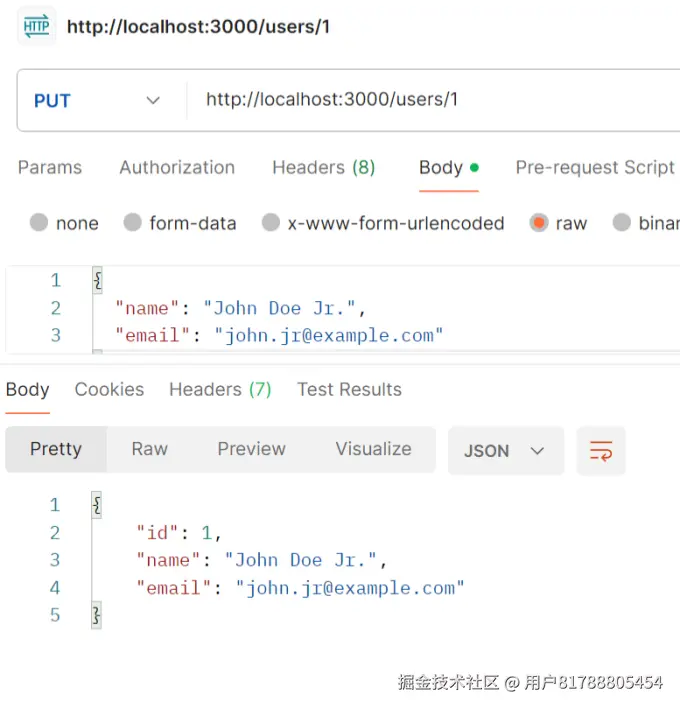Open the PUT method dropdown

click(x=97, y=100)
